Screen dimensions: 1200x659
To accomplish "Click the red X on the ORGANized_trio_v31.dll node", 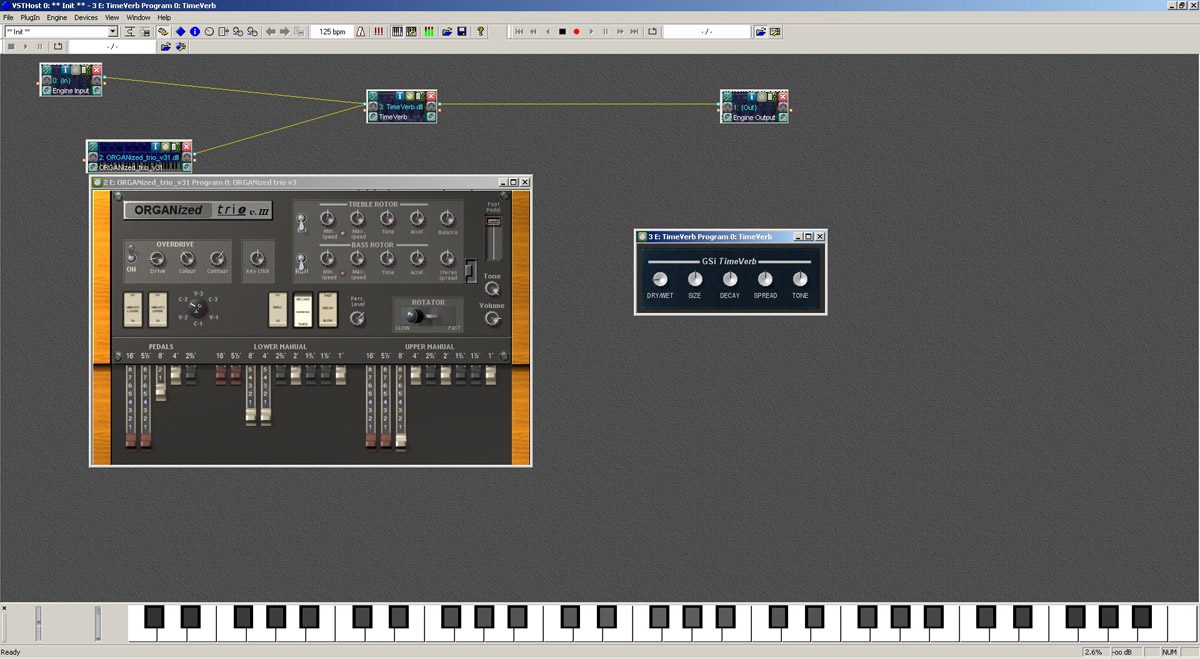I will (186, 147).
